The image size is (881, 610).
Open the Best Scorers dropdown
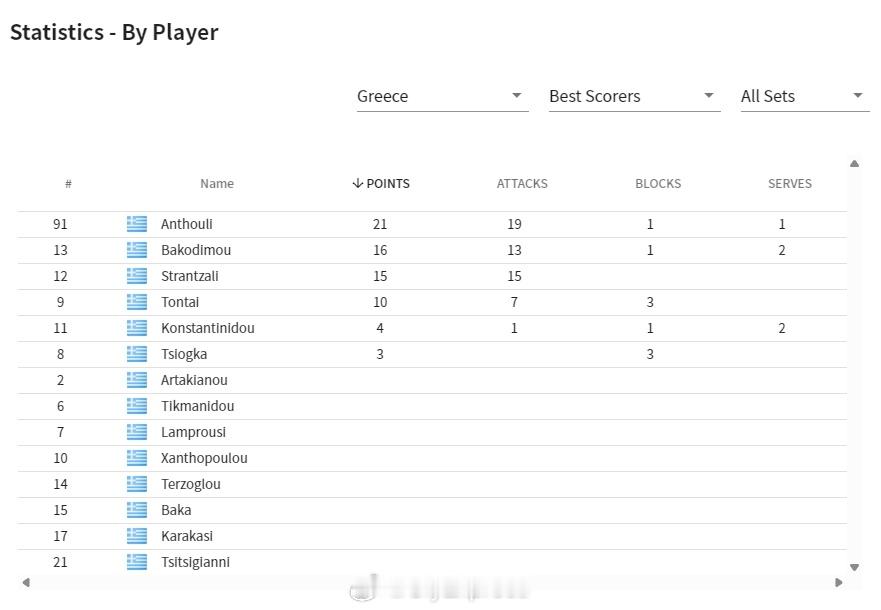[x=634, y=96]
